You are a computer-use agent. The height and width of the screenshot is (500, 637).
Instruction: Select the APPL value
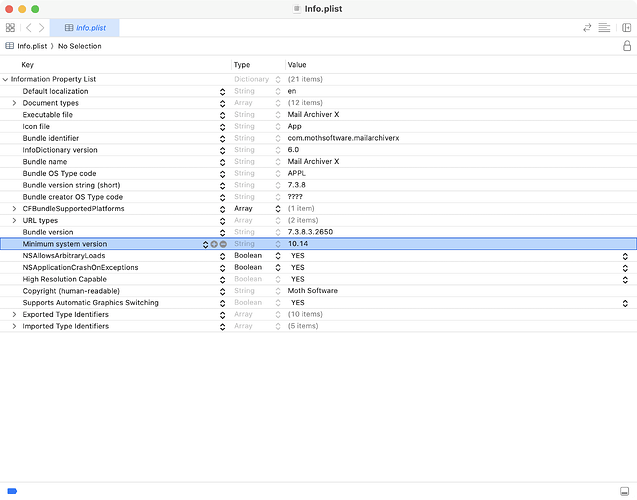(x=297, y=173)
